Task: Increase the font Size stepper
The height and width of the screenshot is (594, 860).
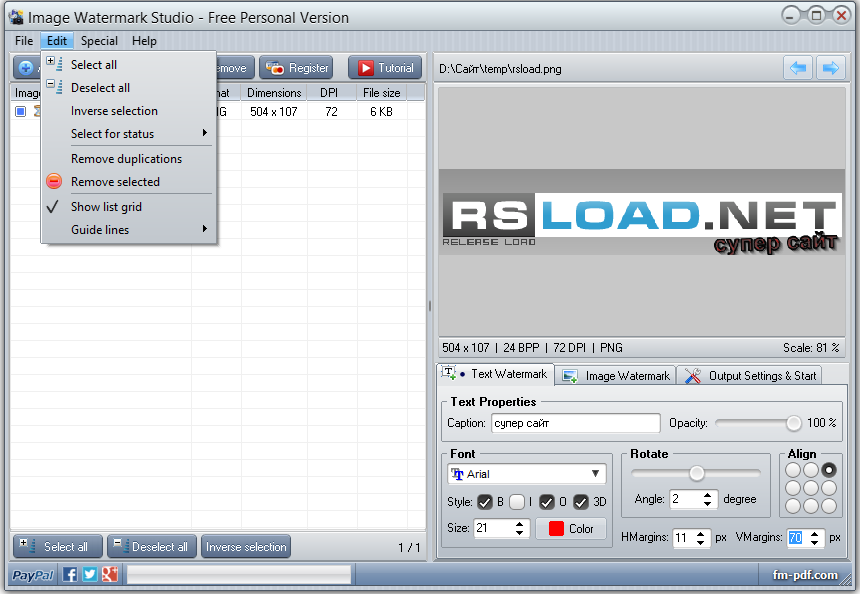Action: coord(519,524)
